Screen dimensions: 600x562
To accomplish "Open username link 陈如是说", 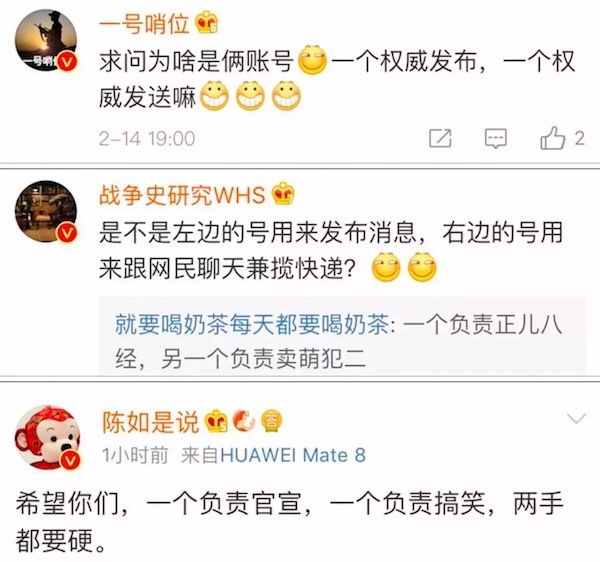I will click(151, 422).
